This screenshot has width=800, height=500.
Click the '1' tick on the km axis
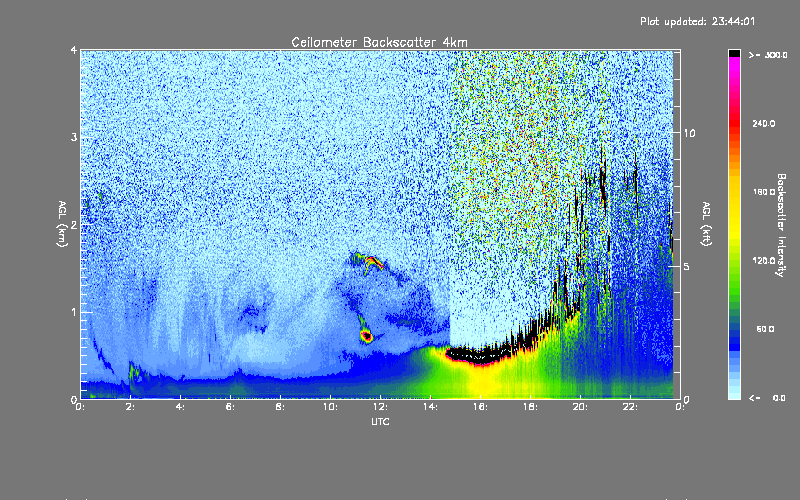pos(74,312)
